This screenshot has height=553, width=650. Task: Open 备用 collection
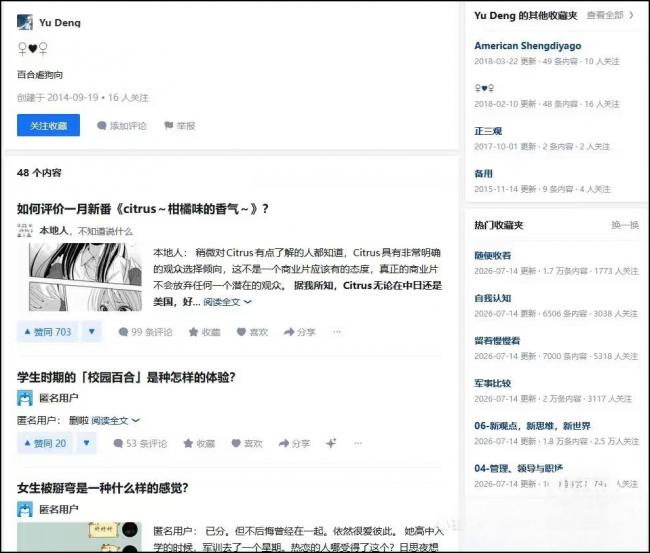click(483, 174)
